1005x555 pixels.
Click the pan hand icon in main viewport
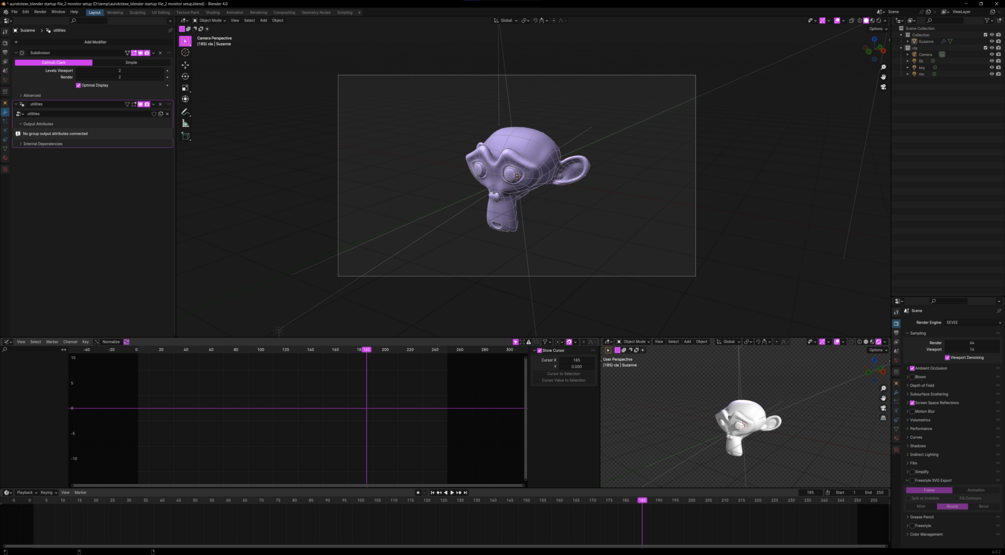click(x=883, y=77)
